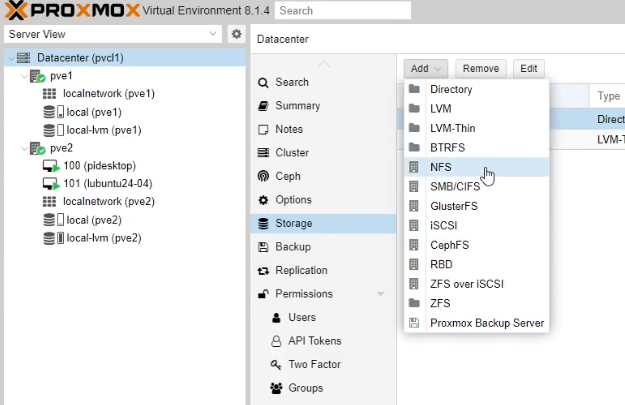Click the pve1 node status icon
Viewport: 625px width, 405px height.
pos(38,76)
